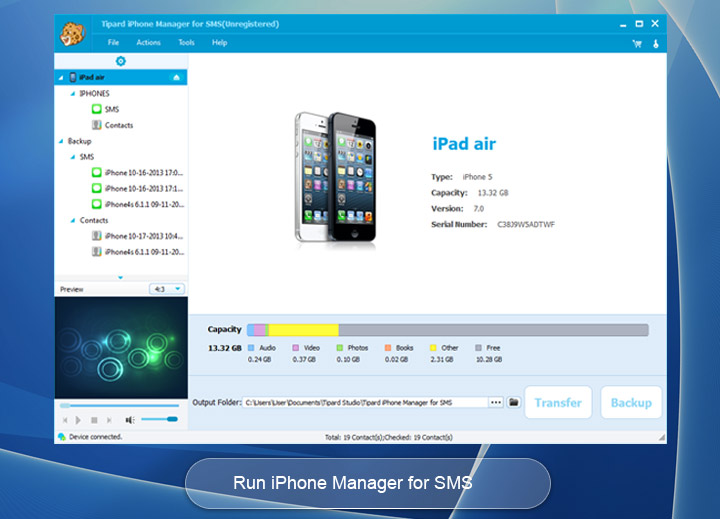This screenshot has height=519, width=720.
Task: Click the browse ellipsis button
Action: (x=496, y=402)
